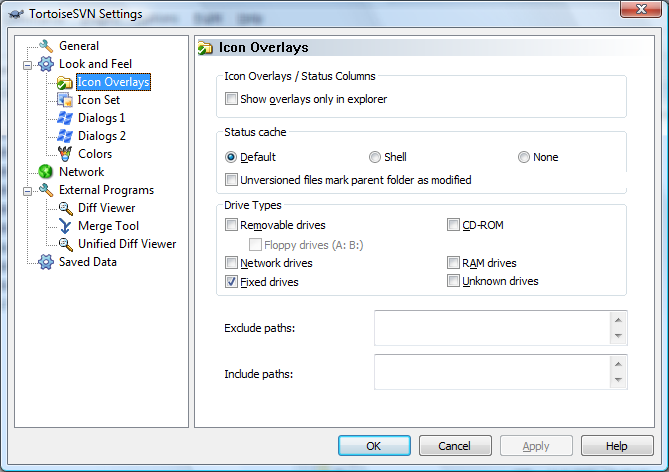Click the General wrench icon in tree
669x472 pixels.
pos(46,46)
